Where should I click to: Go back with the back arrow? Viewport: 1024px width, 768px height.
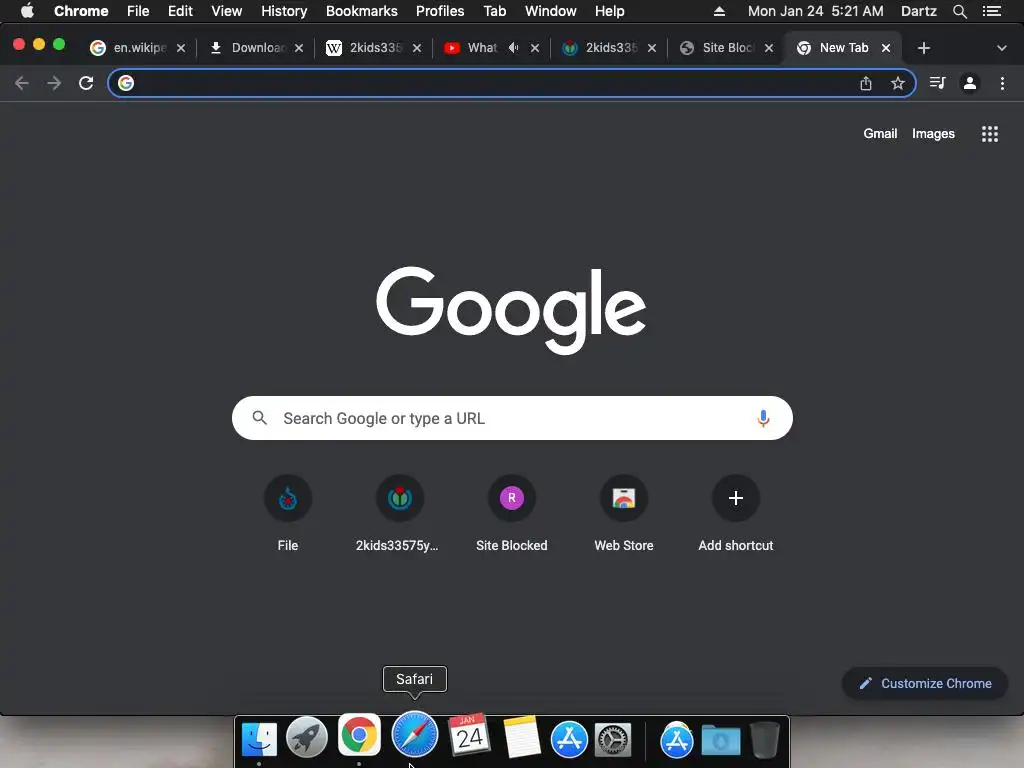tap(22, 83)
